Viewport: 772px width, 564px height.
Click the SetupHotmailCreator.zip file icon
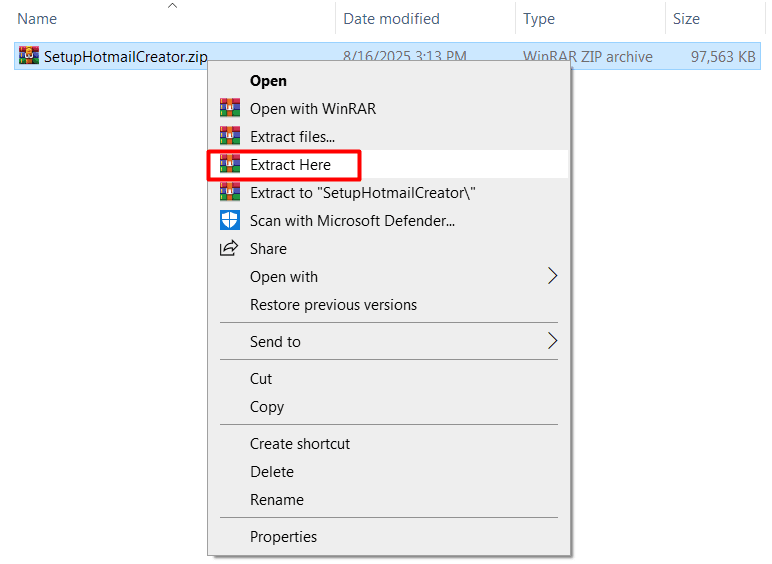(29, 56)
